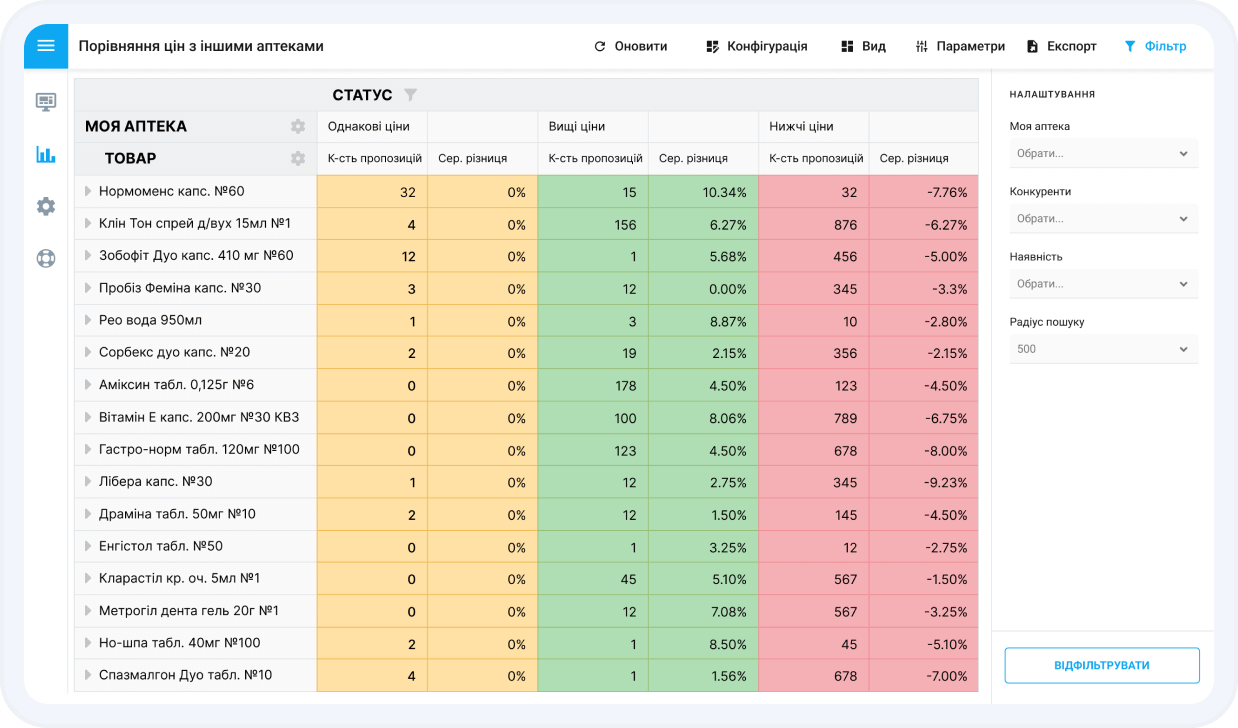Viewport: 1238px width, 728px height.
Task: Click the gear icon beside МОЯ АПТЕКА
Action: (298, 127)
